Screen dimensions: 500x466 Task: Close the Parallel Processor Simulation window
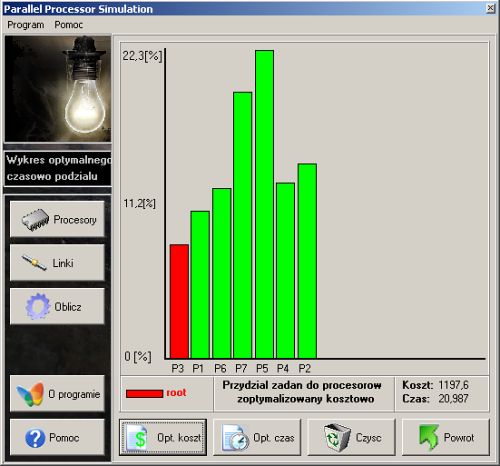pyautogui.click(x=490, y=8)
